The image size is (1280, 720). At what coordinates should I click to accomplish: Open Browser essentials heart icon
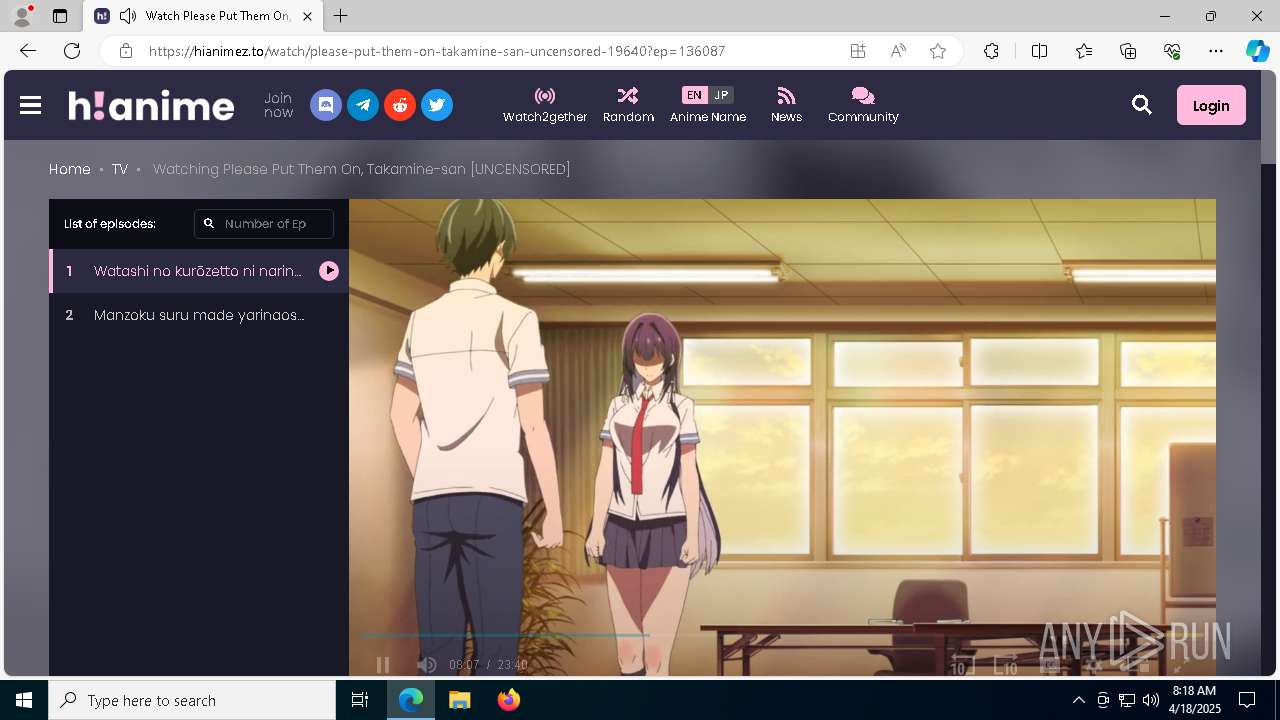point(1172,51)
